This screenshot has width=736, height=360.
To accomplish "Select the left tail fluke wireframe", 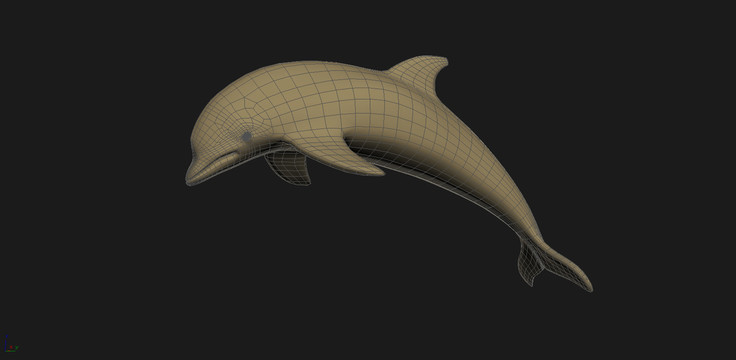I will (x=529, y=264).
